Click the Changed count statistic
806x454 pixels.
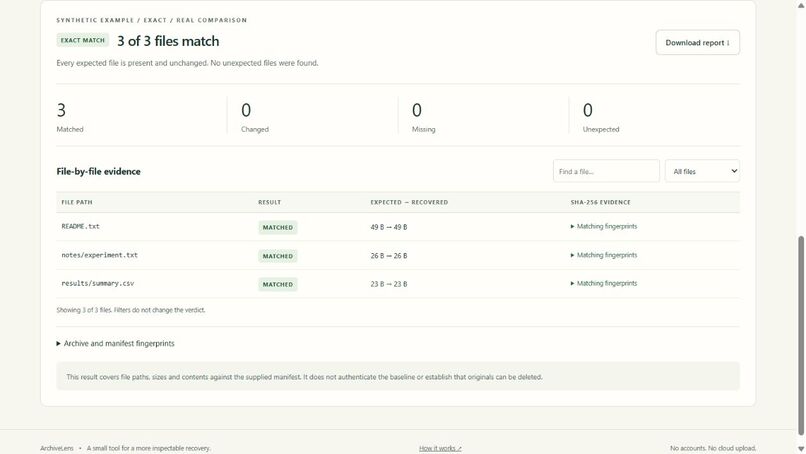pos(255,117)
